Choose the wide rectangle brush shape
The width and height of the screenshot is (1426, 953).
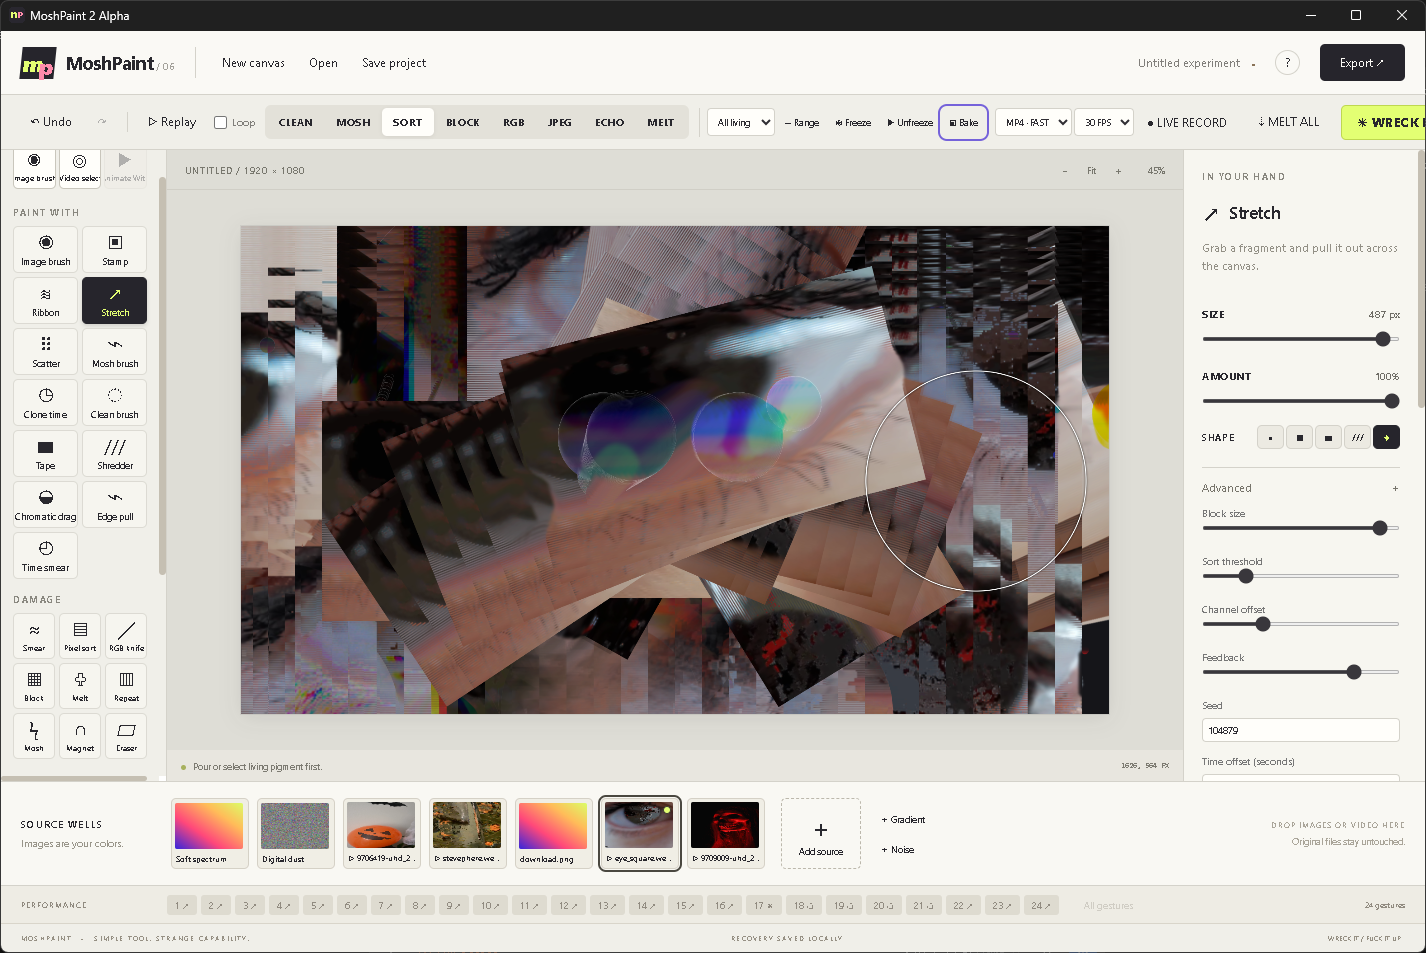[1328, 438]
